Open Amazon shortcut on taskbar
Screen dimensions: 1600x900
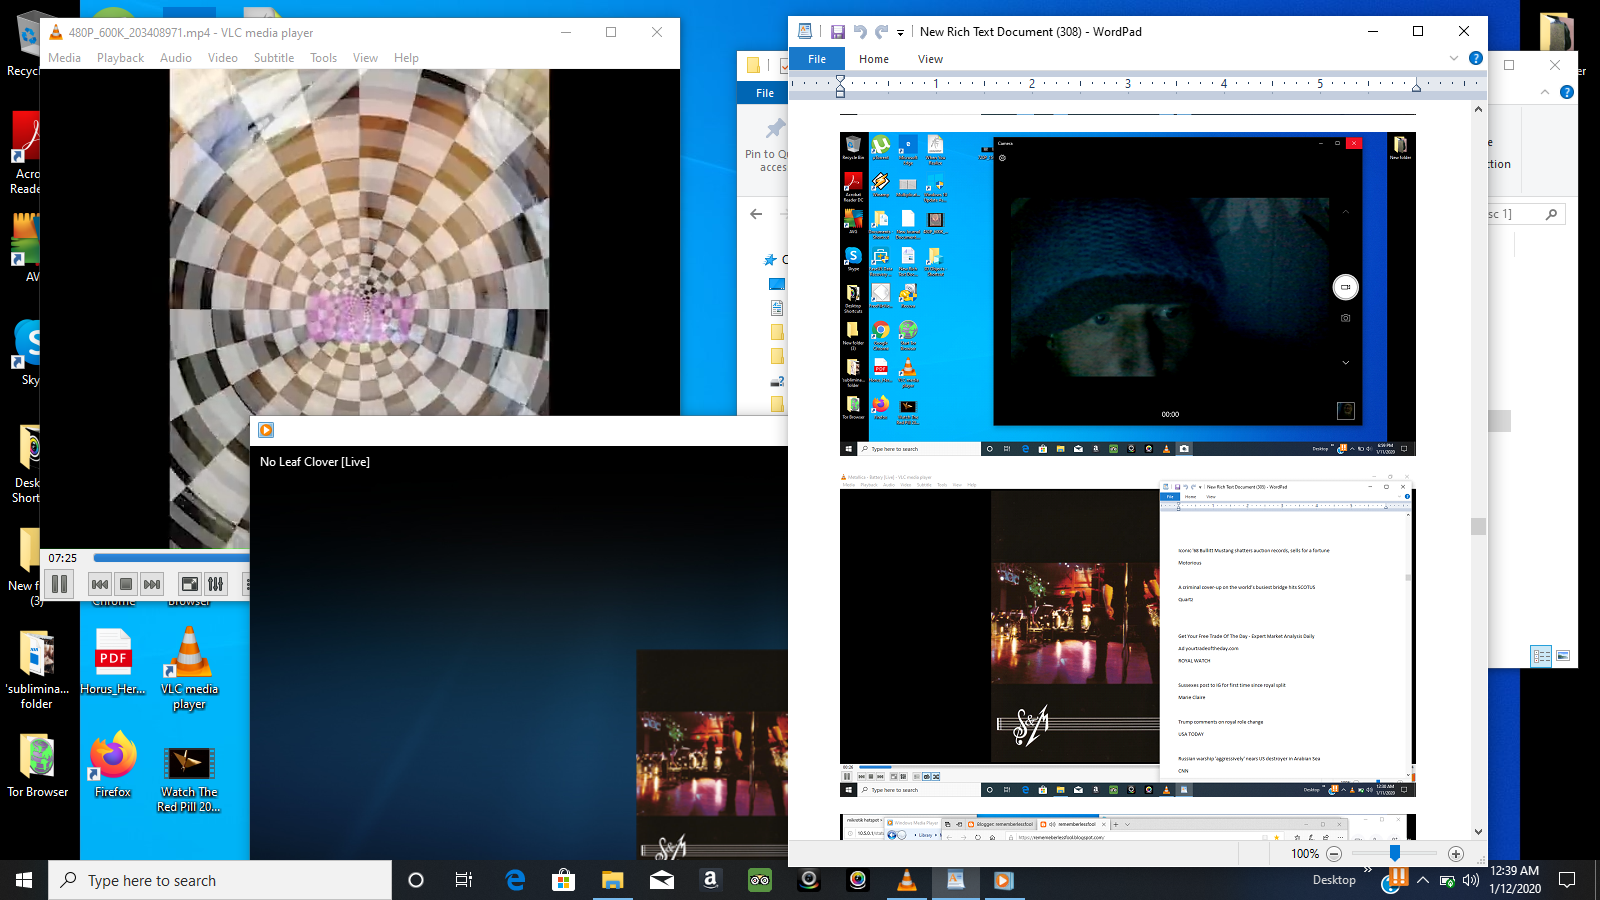711,880
